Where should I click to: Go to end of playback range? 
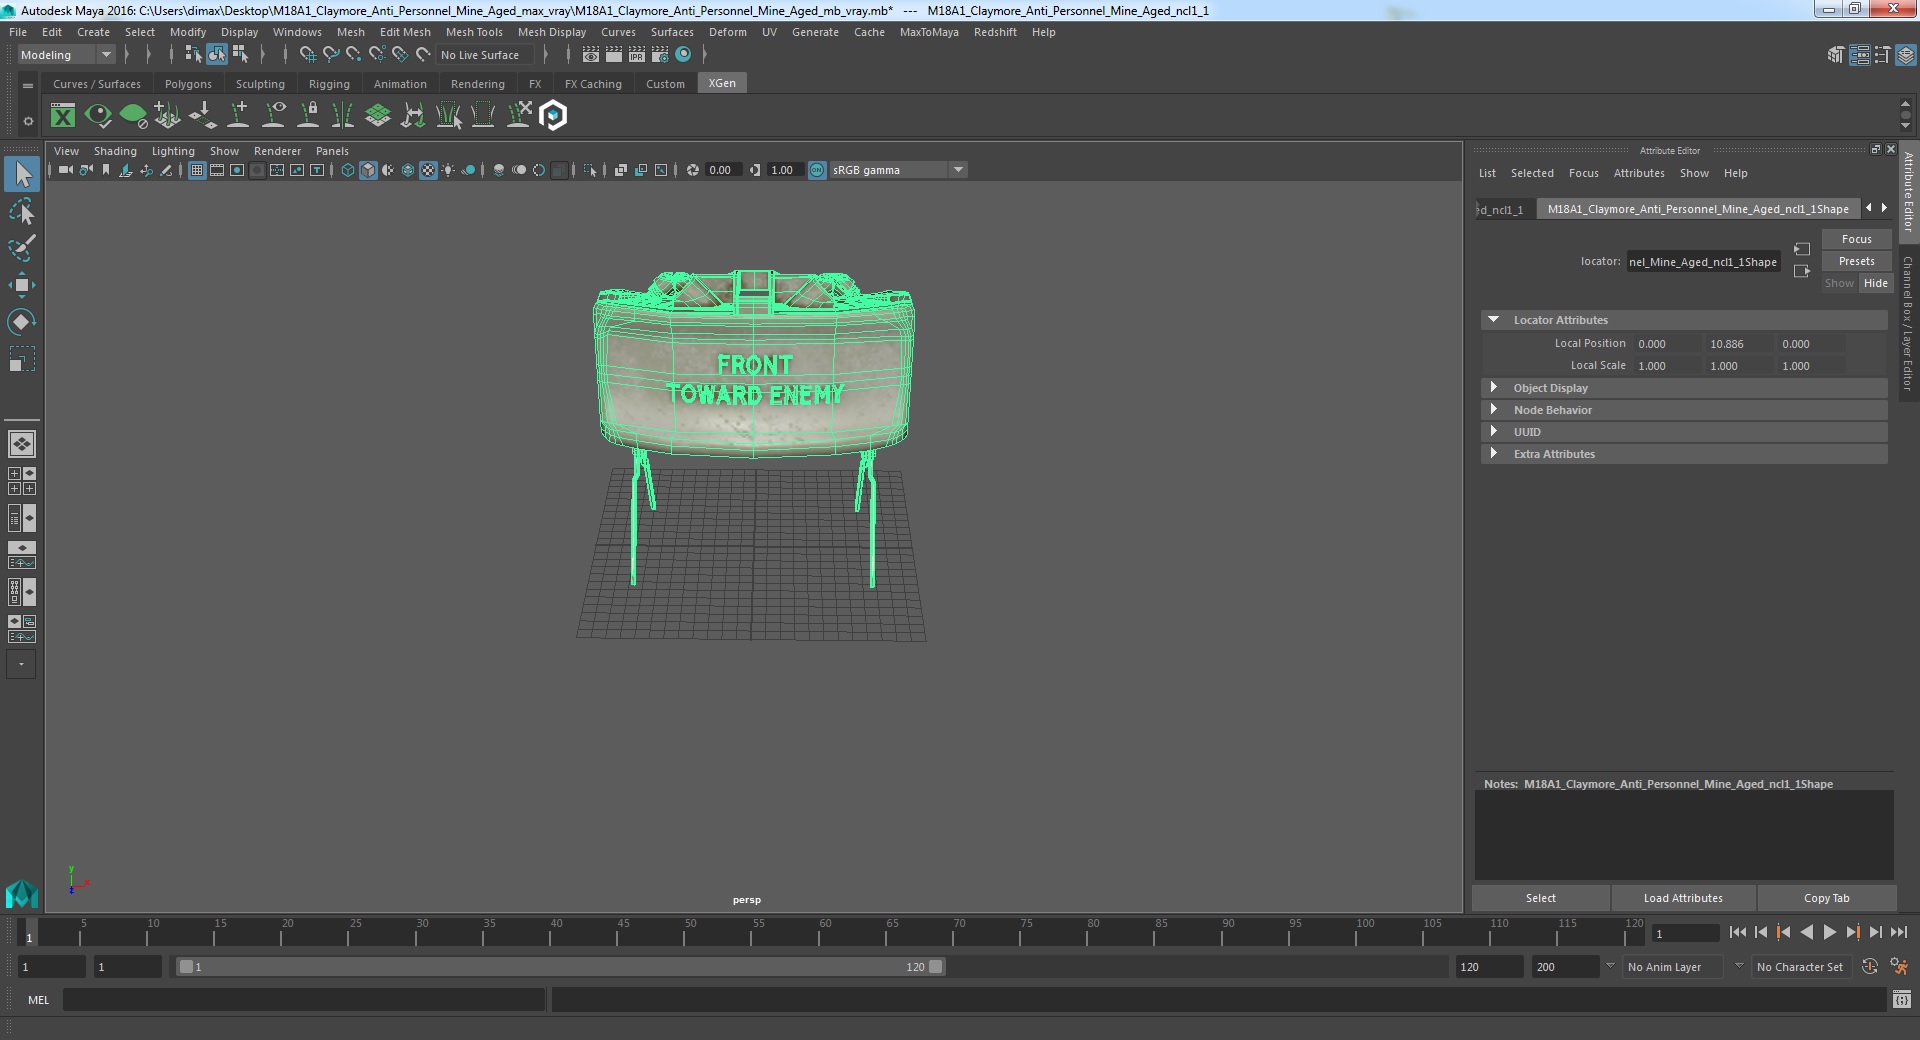1898,932
